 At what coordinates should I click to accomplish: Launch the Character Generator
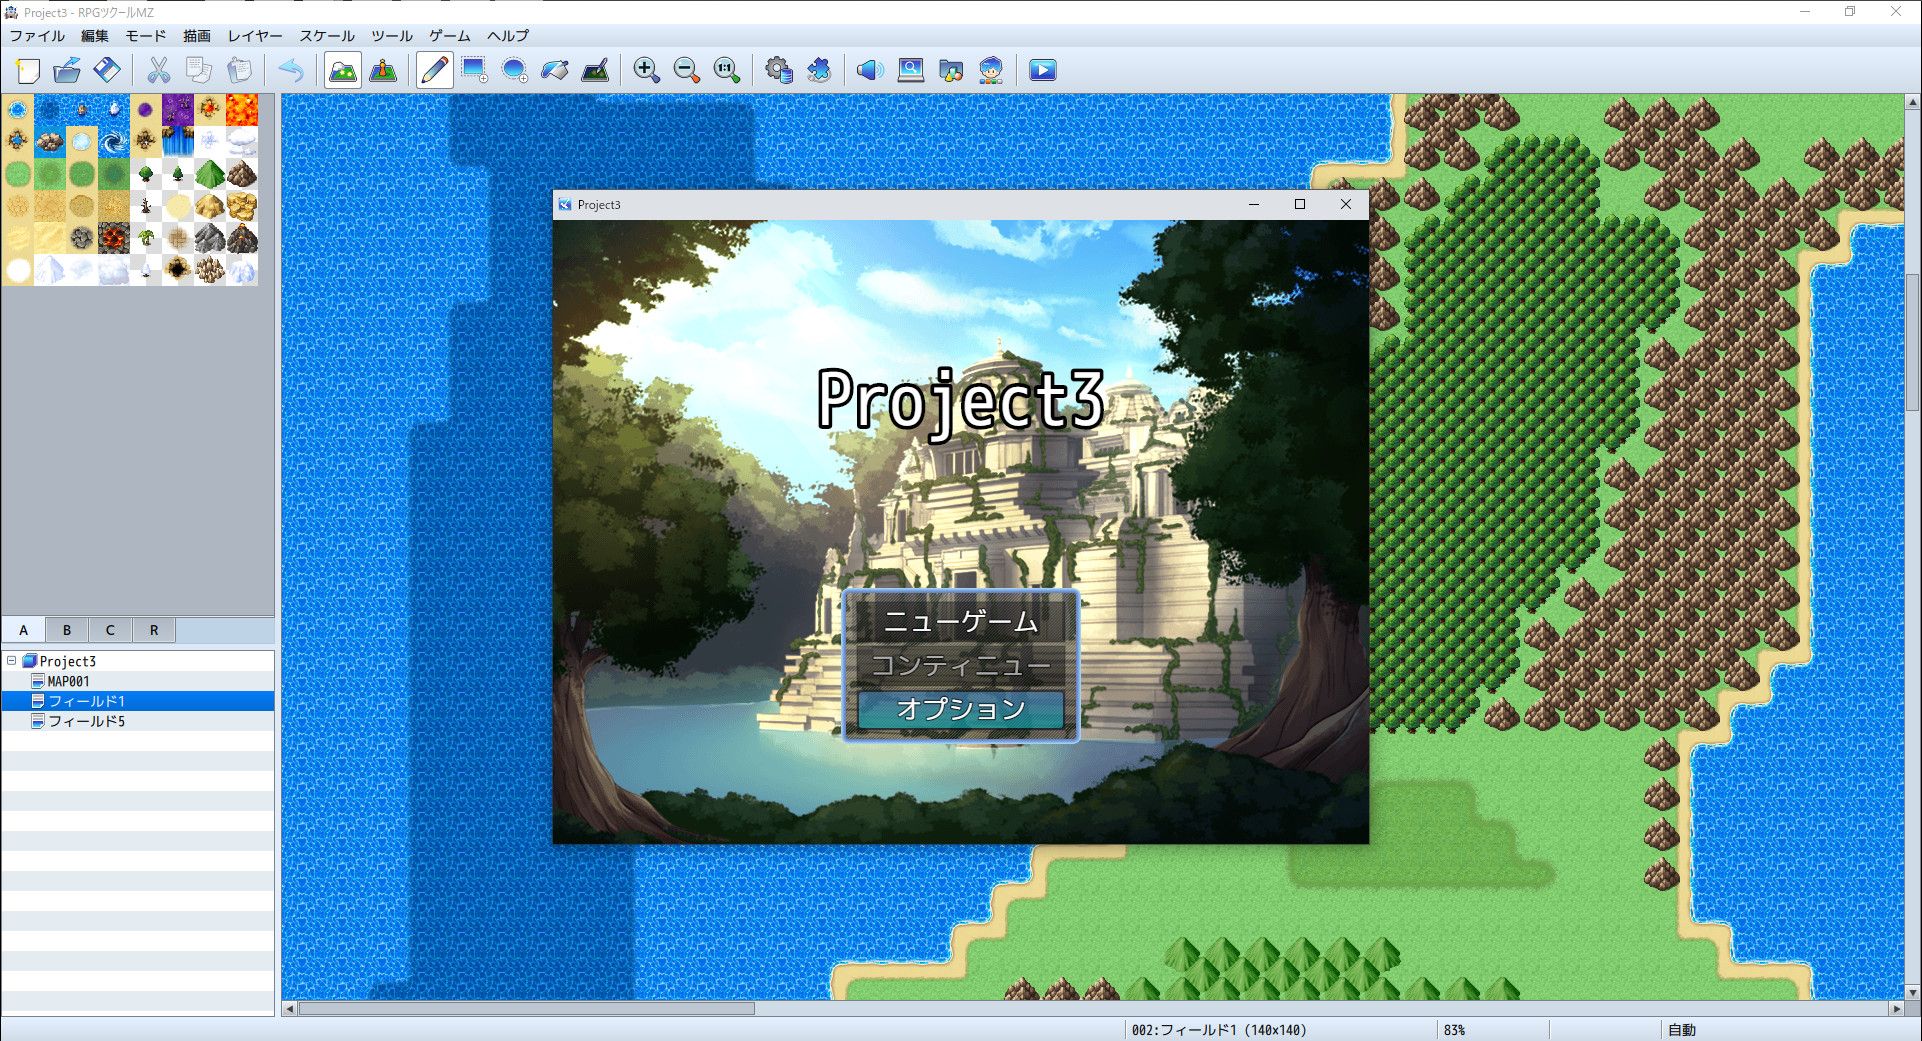click(x=989, y=70)
